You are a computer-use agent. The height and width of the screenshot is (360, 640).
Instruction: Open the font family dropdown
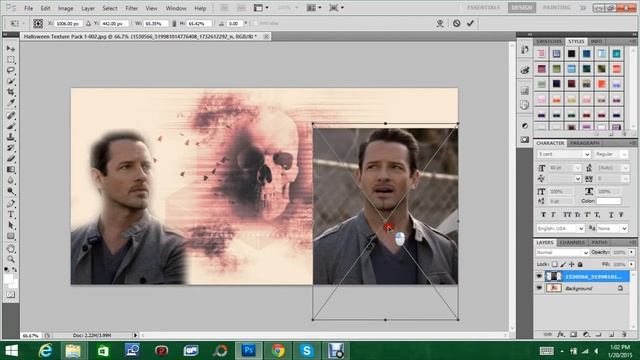pyautogui.click(x=587, y=154)
